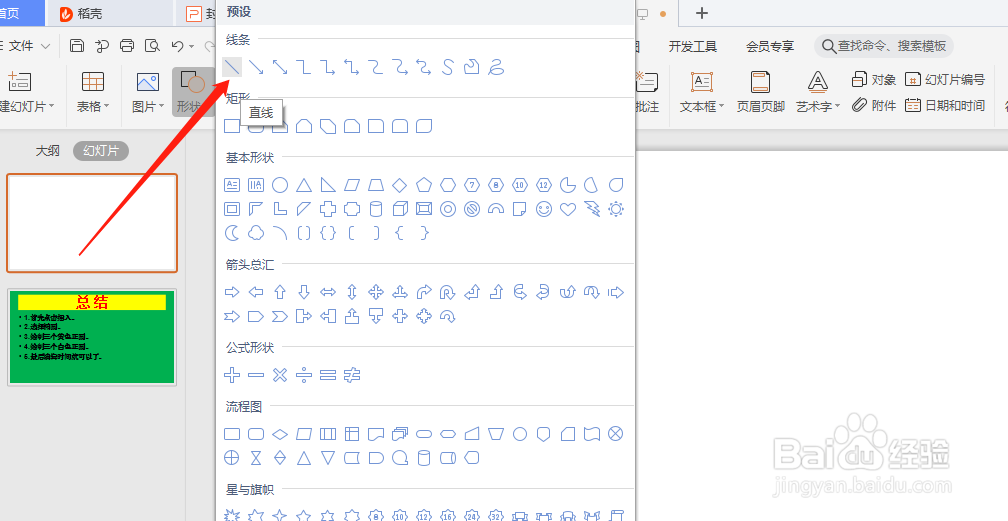This screenshot has width=1008, height=521.
Task: Open the 文件 menu dropdown
Action: tap(28, 46)
